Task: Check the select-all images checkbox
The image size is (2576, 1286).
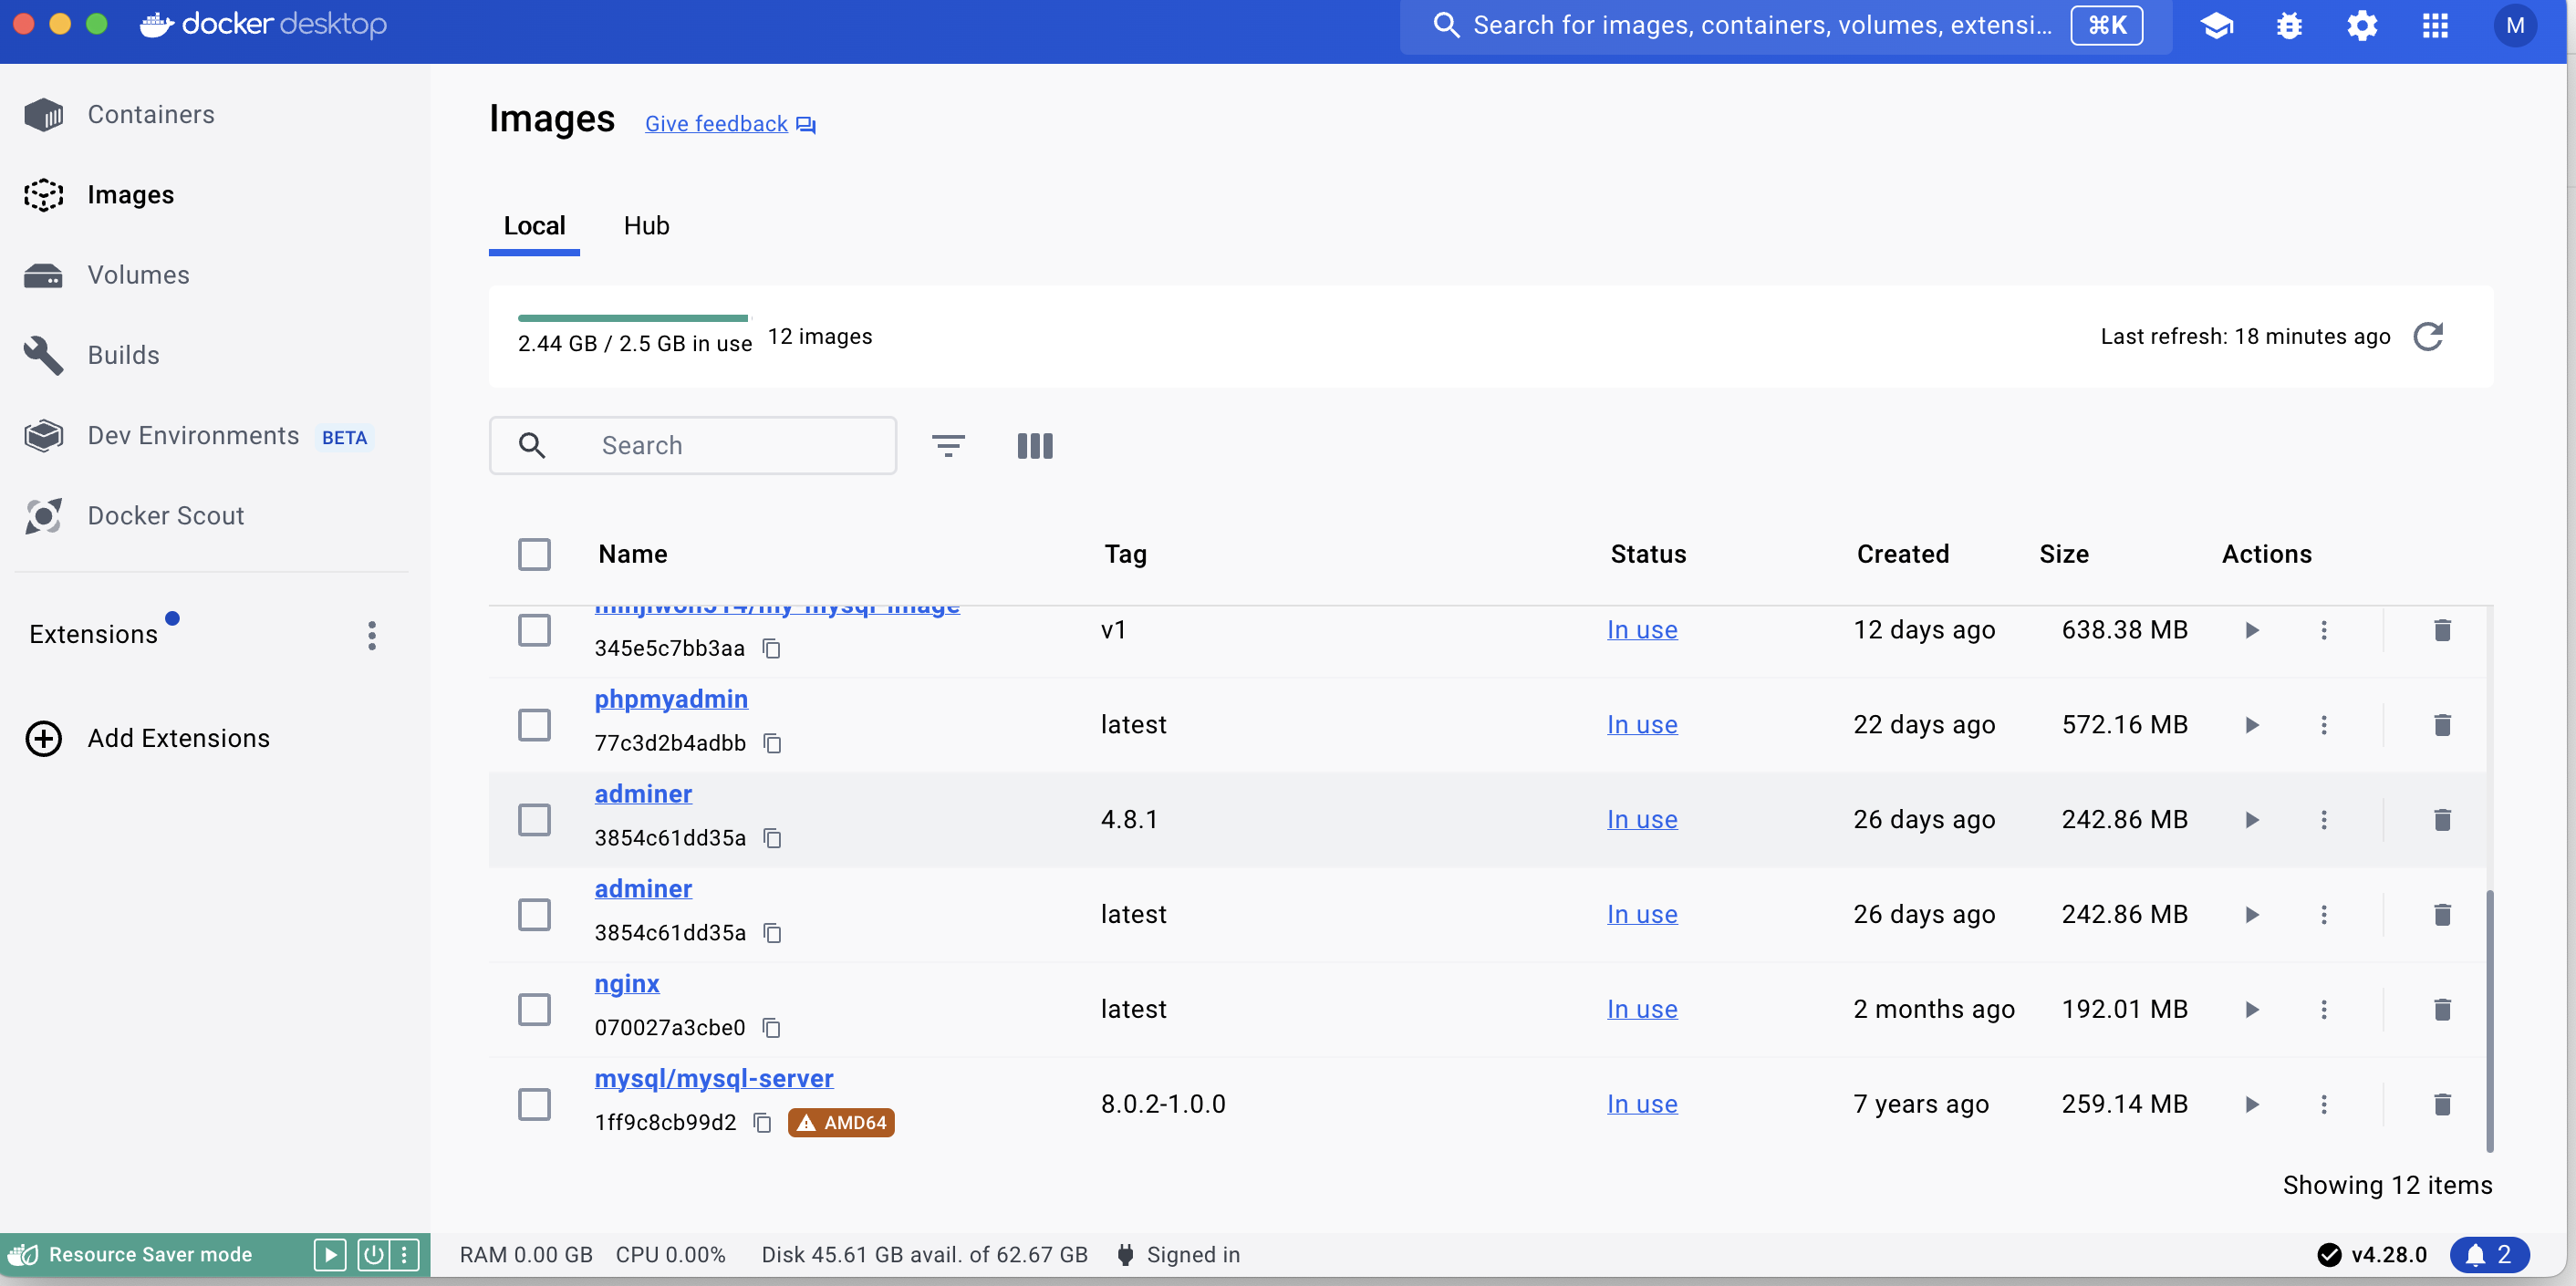Action: [x=534, y=554]
